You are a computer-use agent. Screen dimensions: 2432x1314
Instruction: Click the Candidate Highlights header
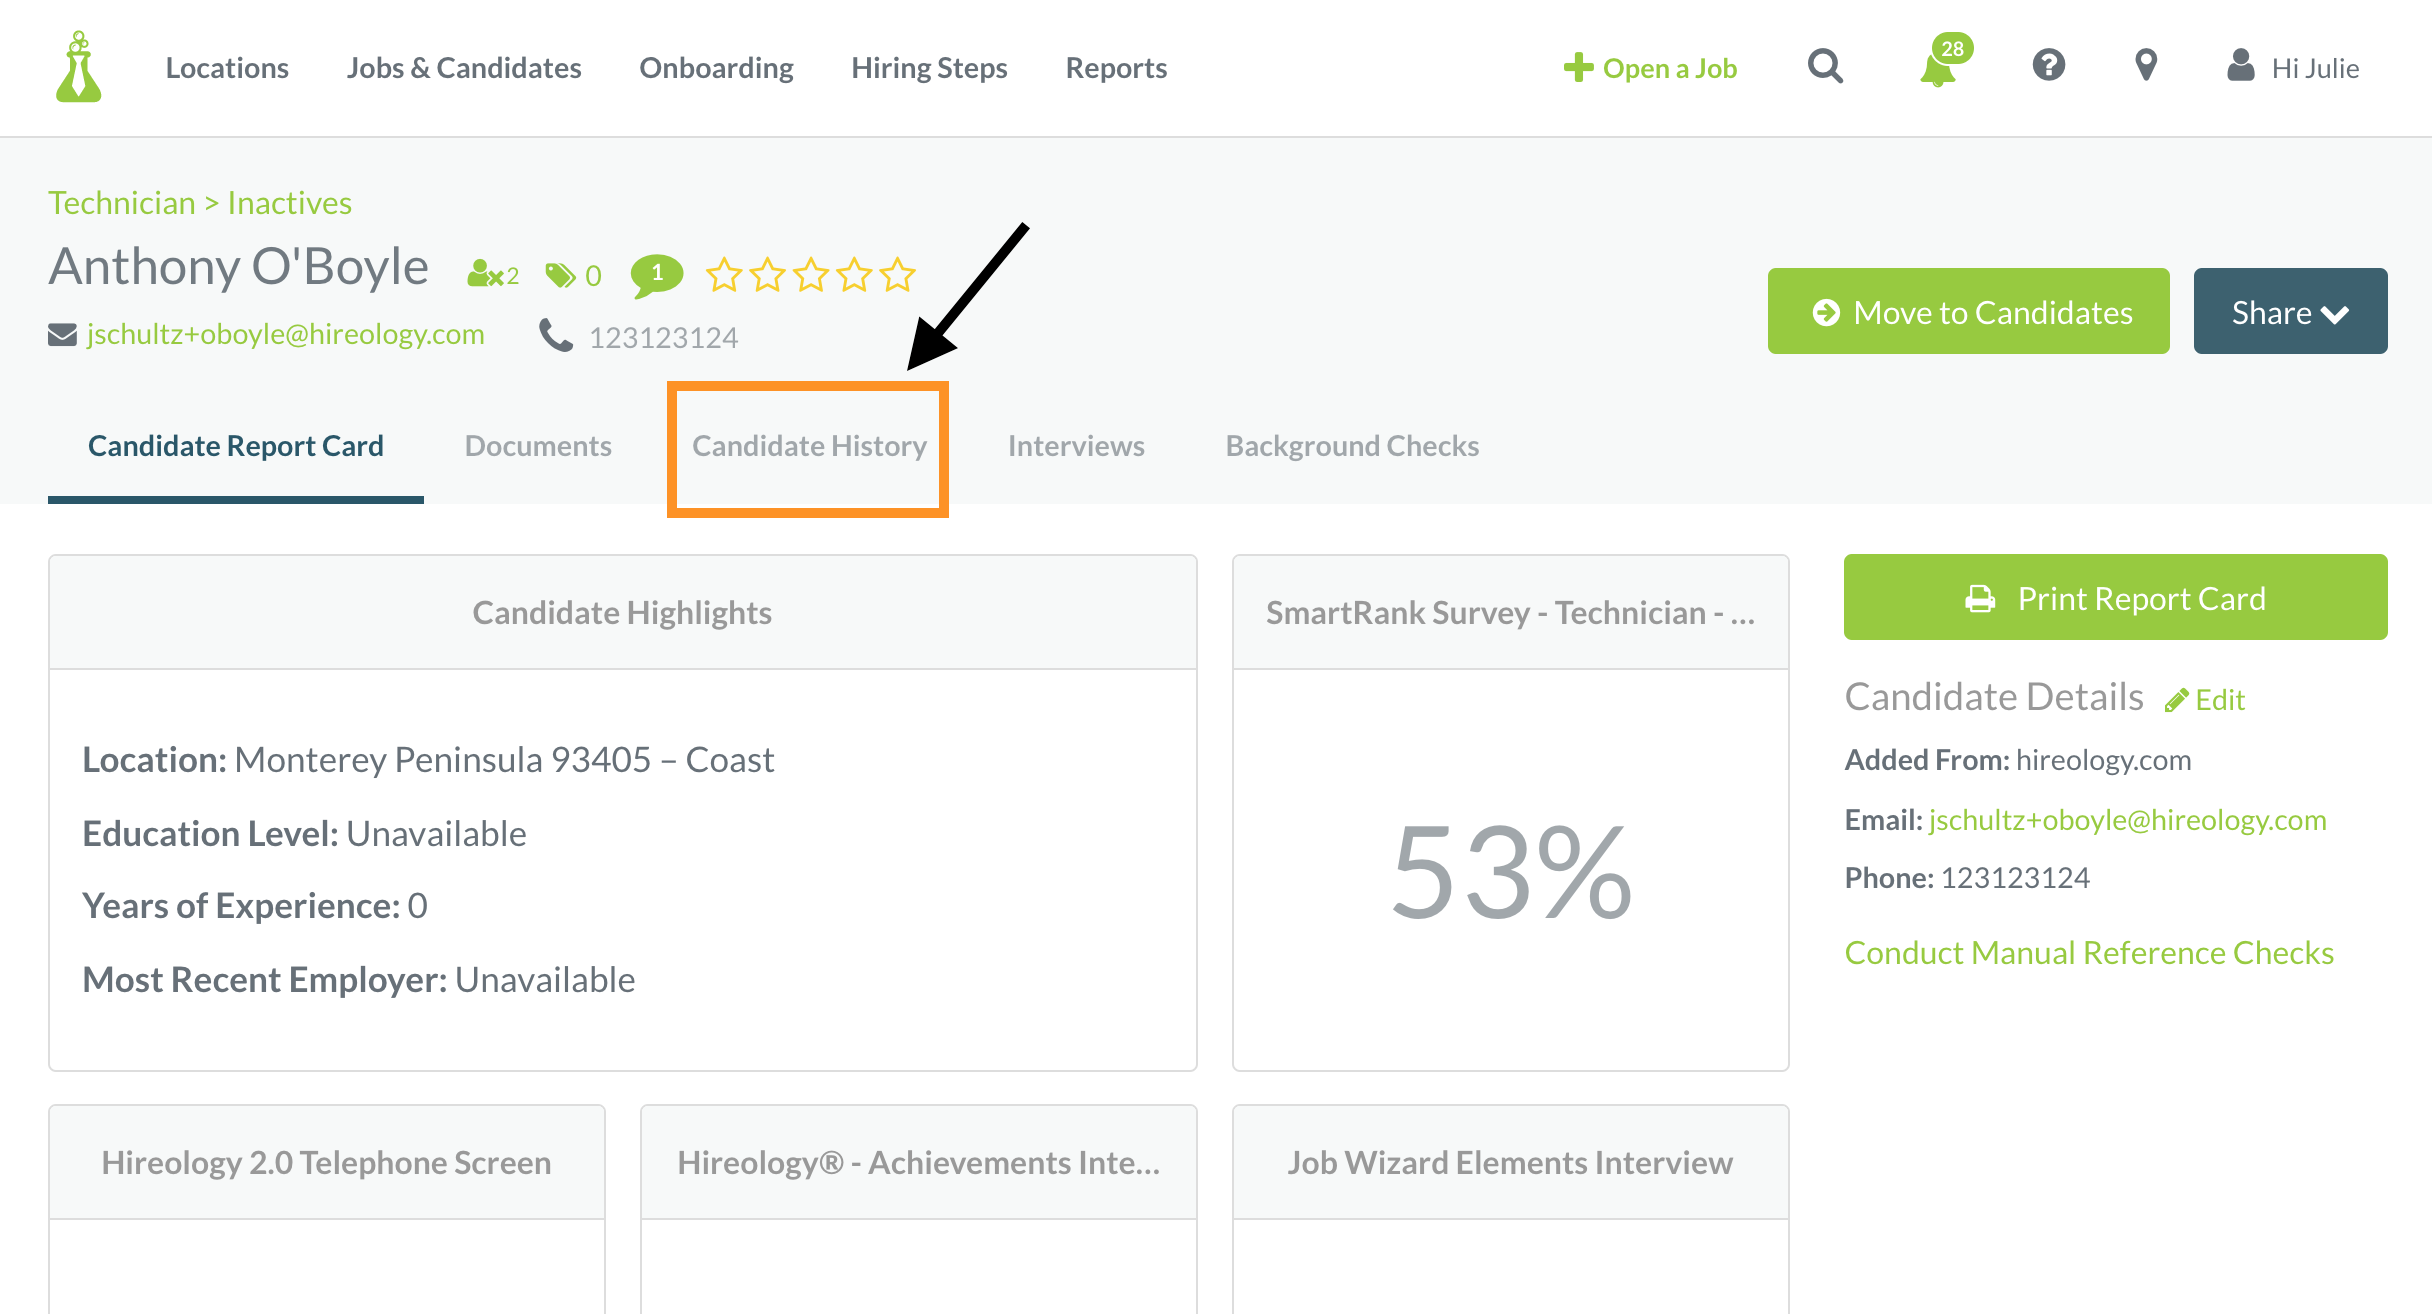tap(622, 612)
